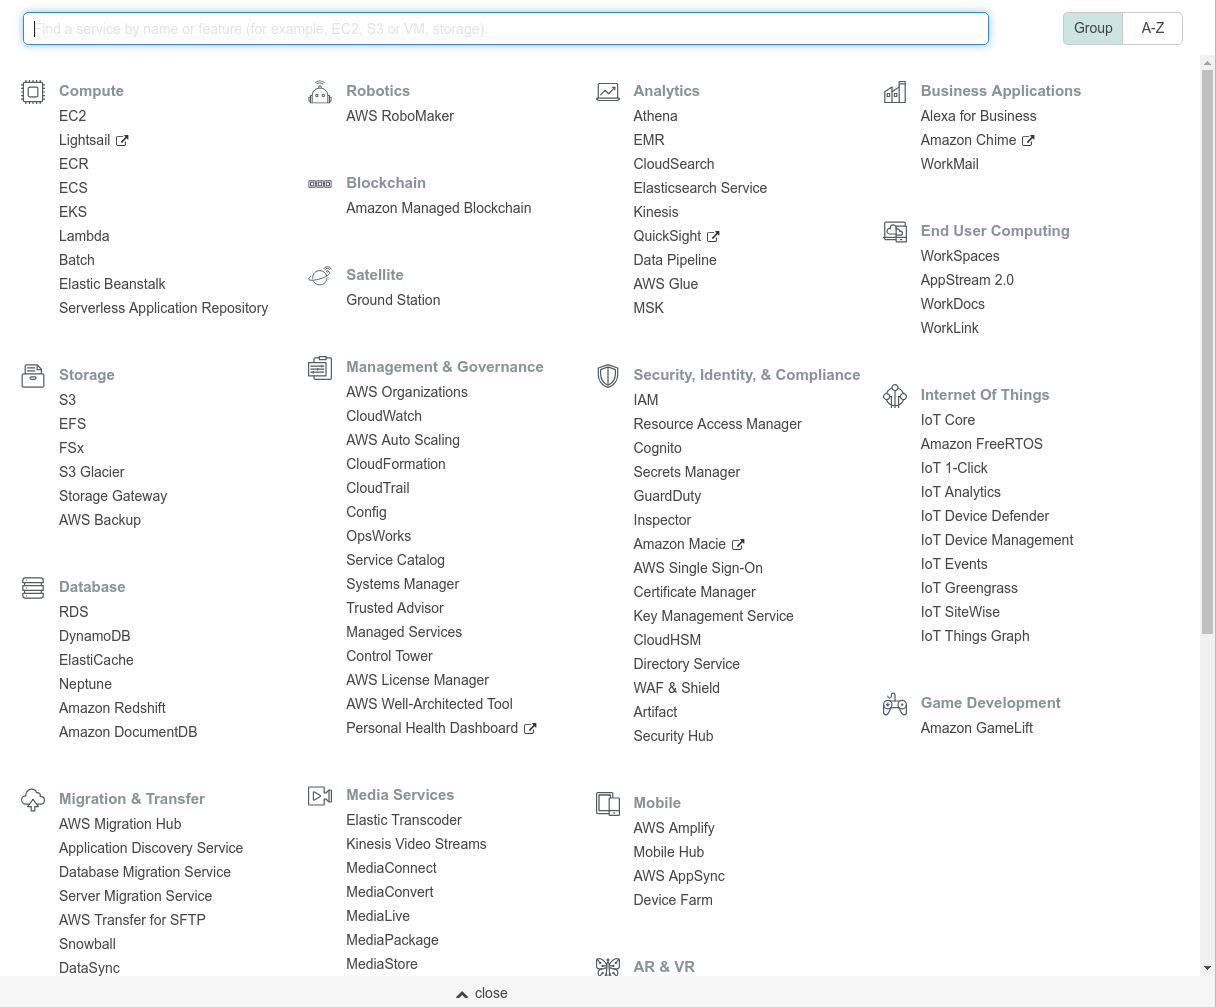Click external link icon beside Personal Health Dashboard
The height and width of the screenshot is (1007, 1216).
pos(530,729)
